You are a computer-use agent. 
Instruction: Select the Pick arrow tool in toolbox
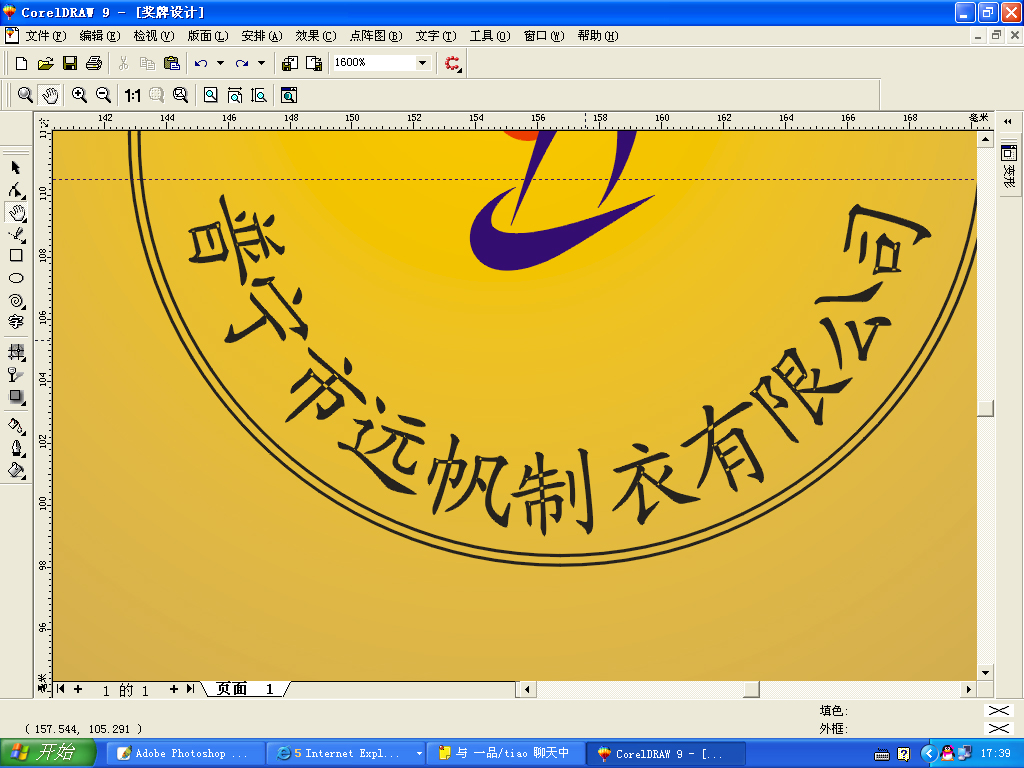(16, 168)
